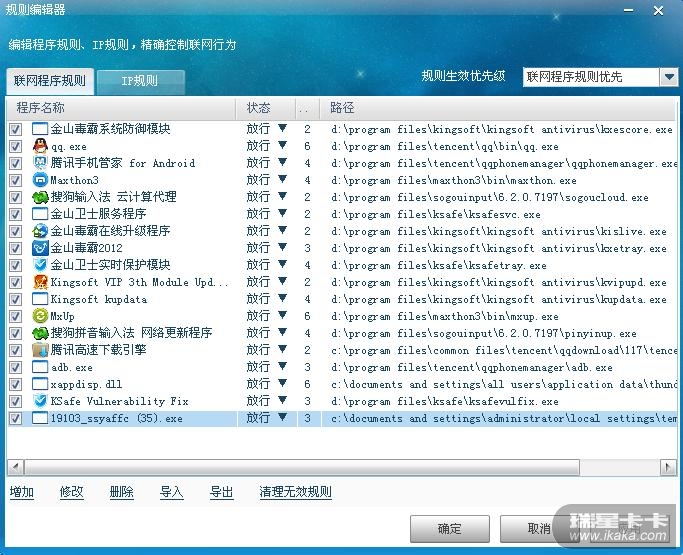Select path ending in sogoucloud.exe
The width and height of the screenshot is (683, 555).
point(490,197)
